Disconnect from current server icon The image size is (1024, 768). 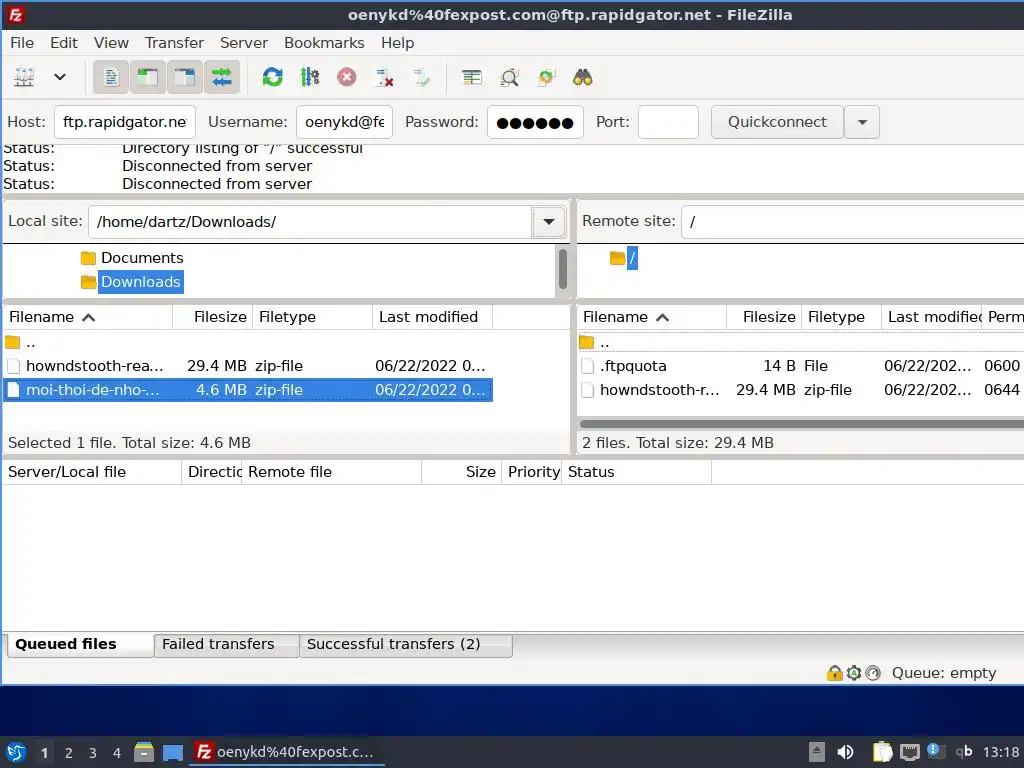coord(384,78)
